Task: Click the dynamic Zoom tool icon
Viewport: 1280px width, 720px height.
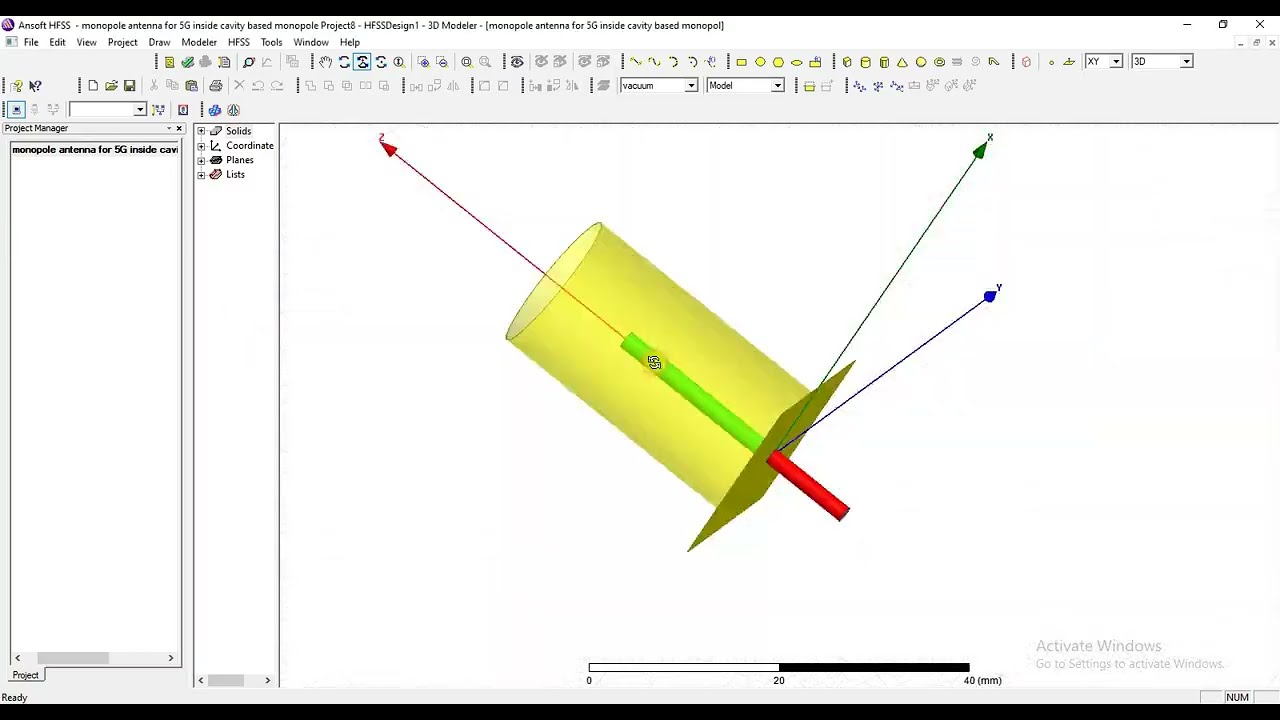Action: [399, 62]
